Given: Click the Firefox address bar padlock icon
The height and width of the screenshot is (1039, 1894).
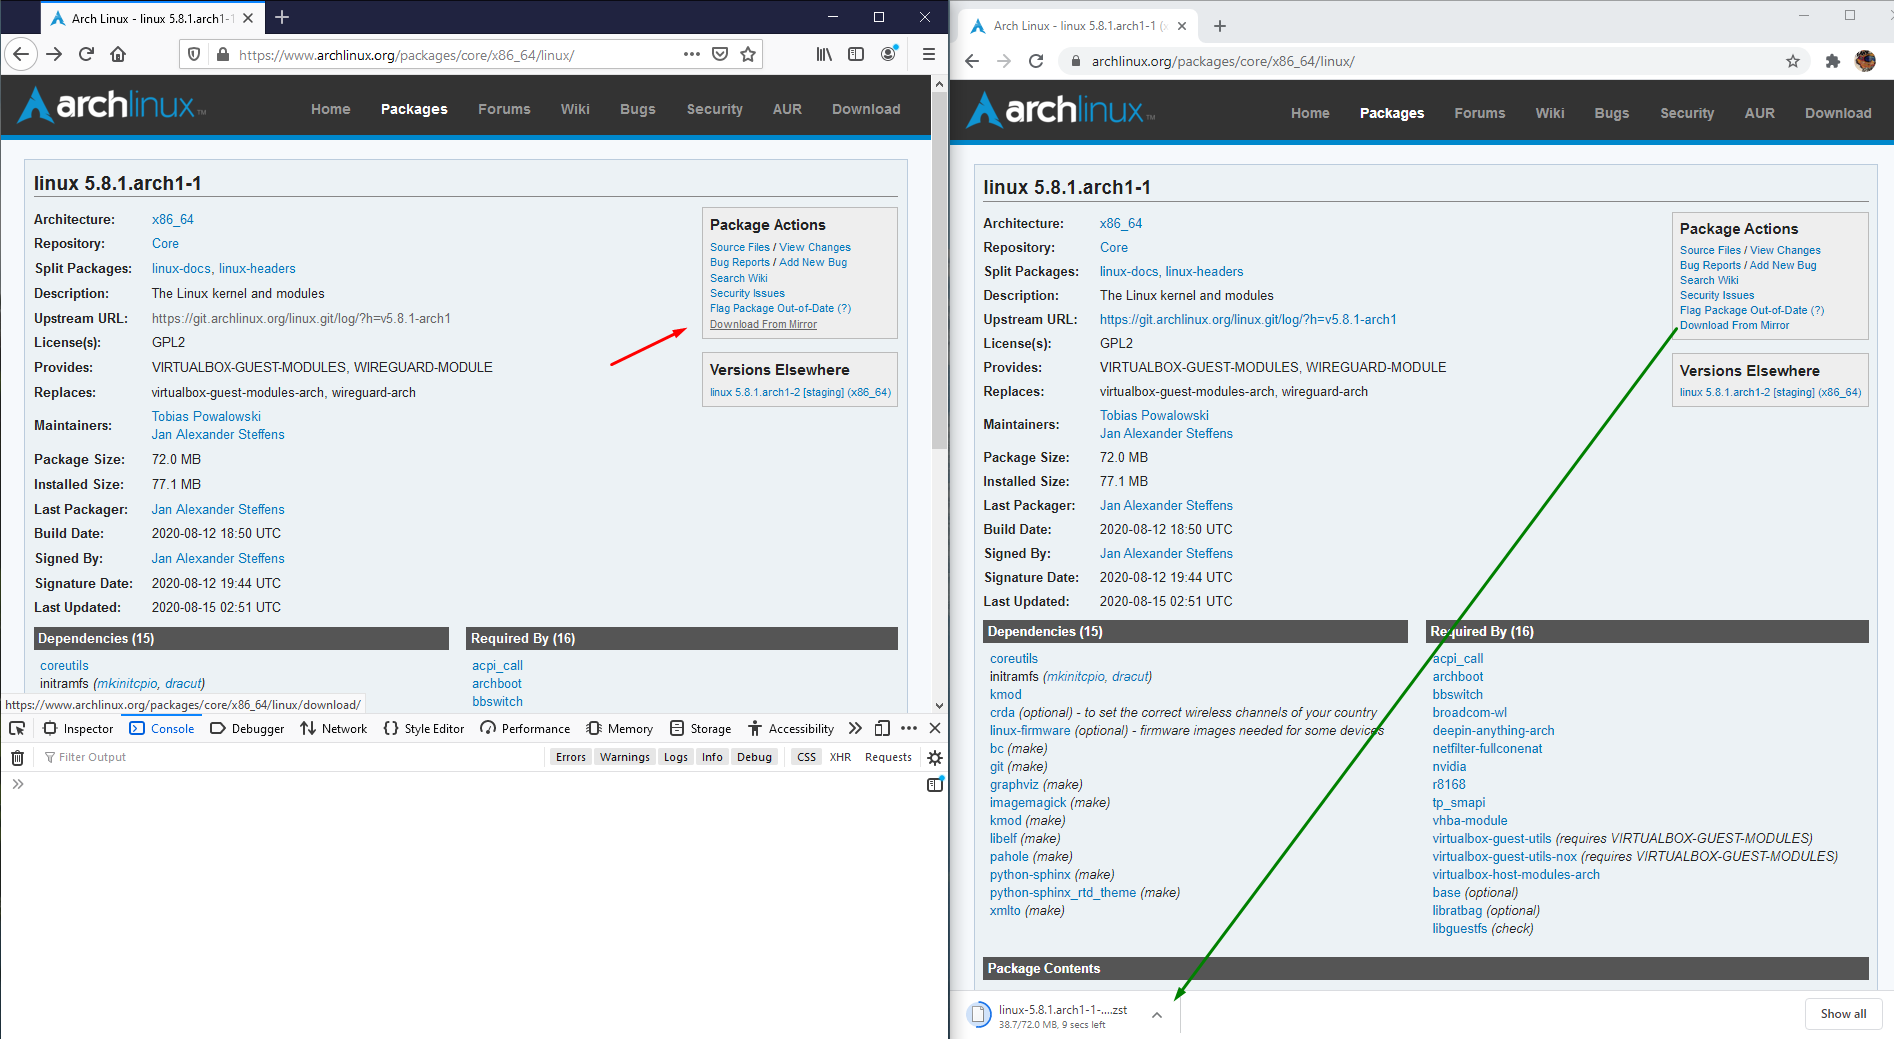Looking at the screenshot, I should (x=222, y=54).
